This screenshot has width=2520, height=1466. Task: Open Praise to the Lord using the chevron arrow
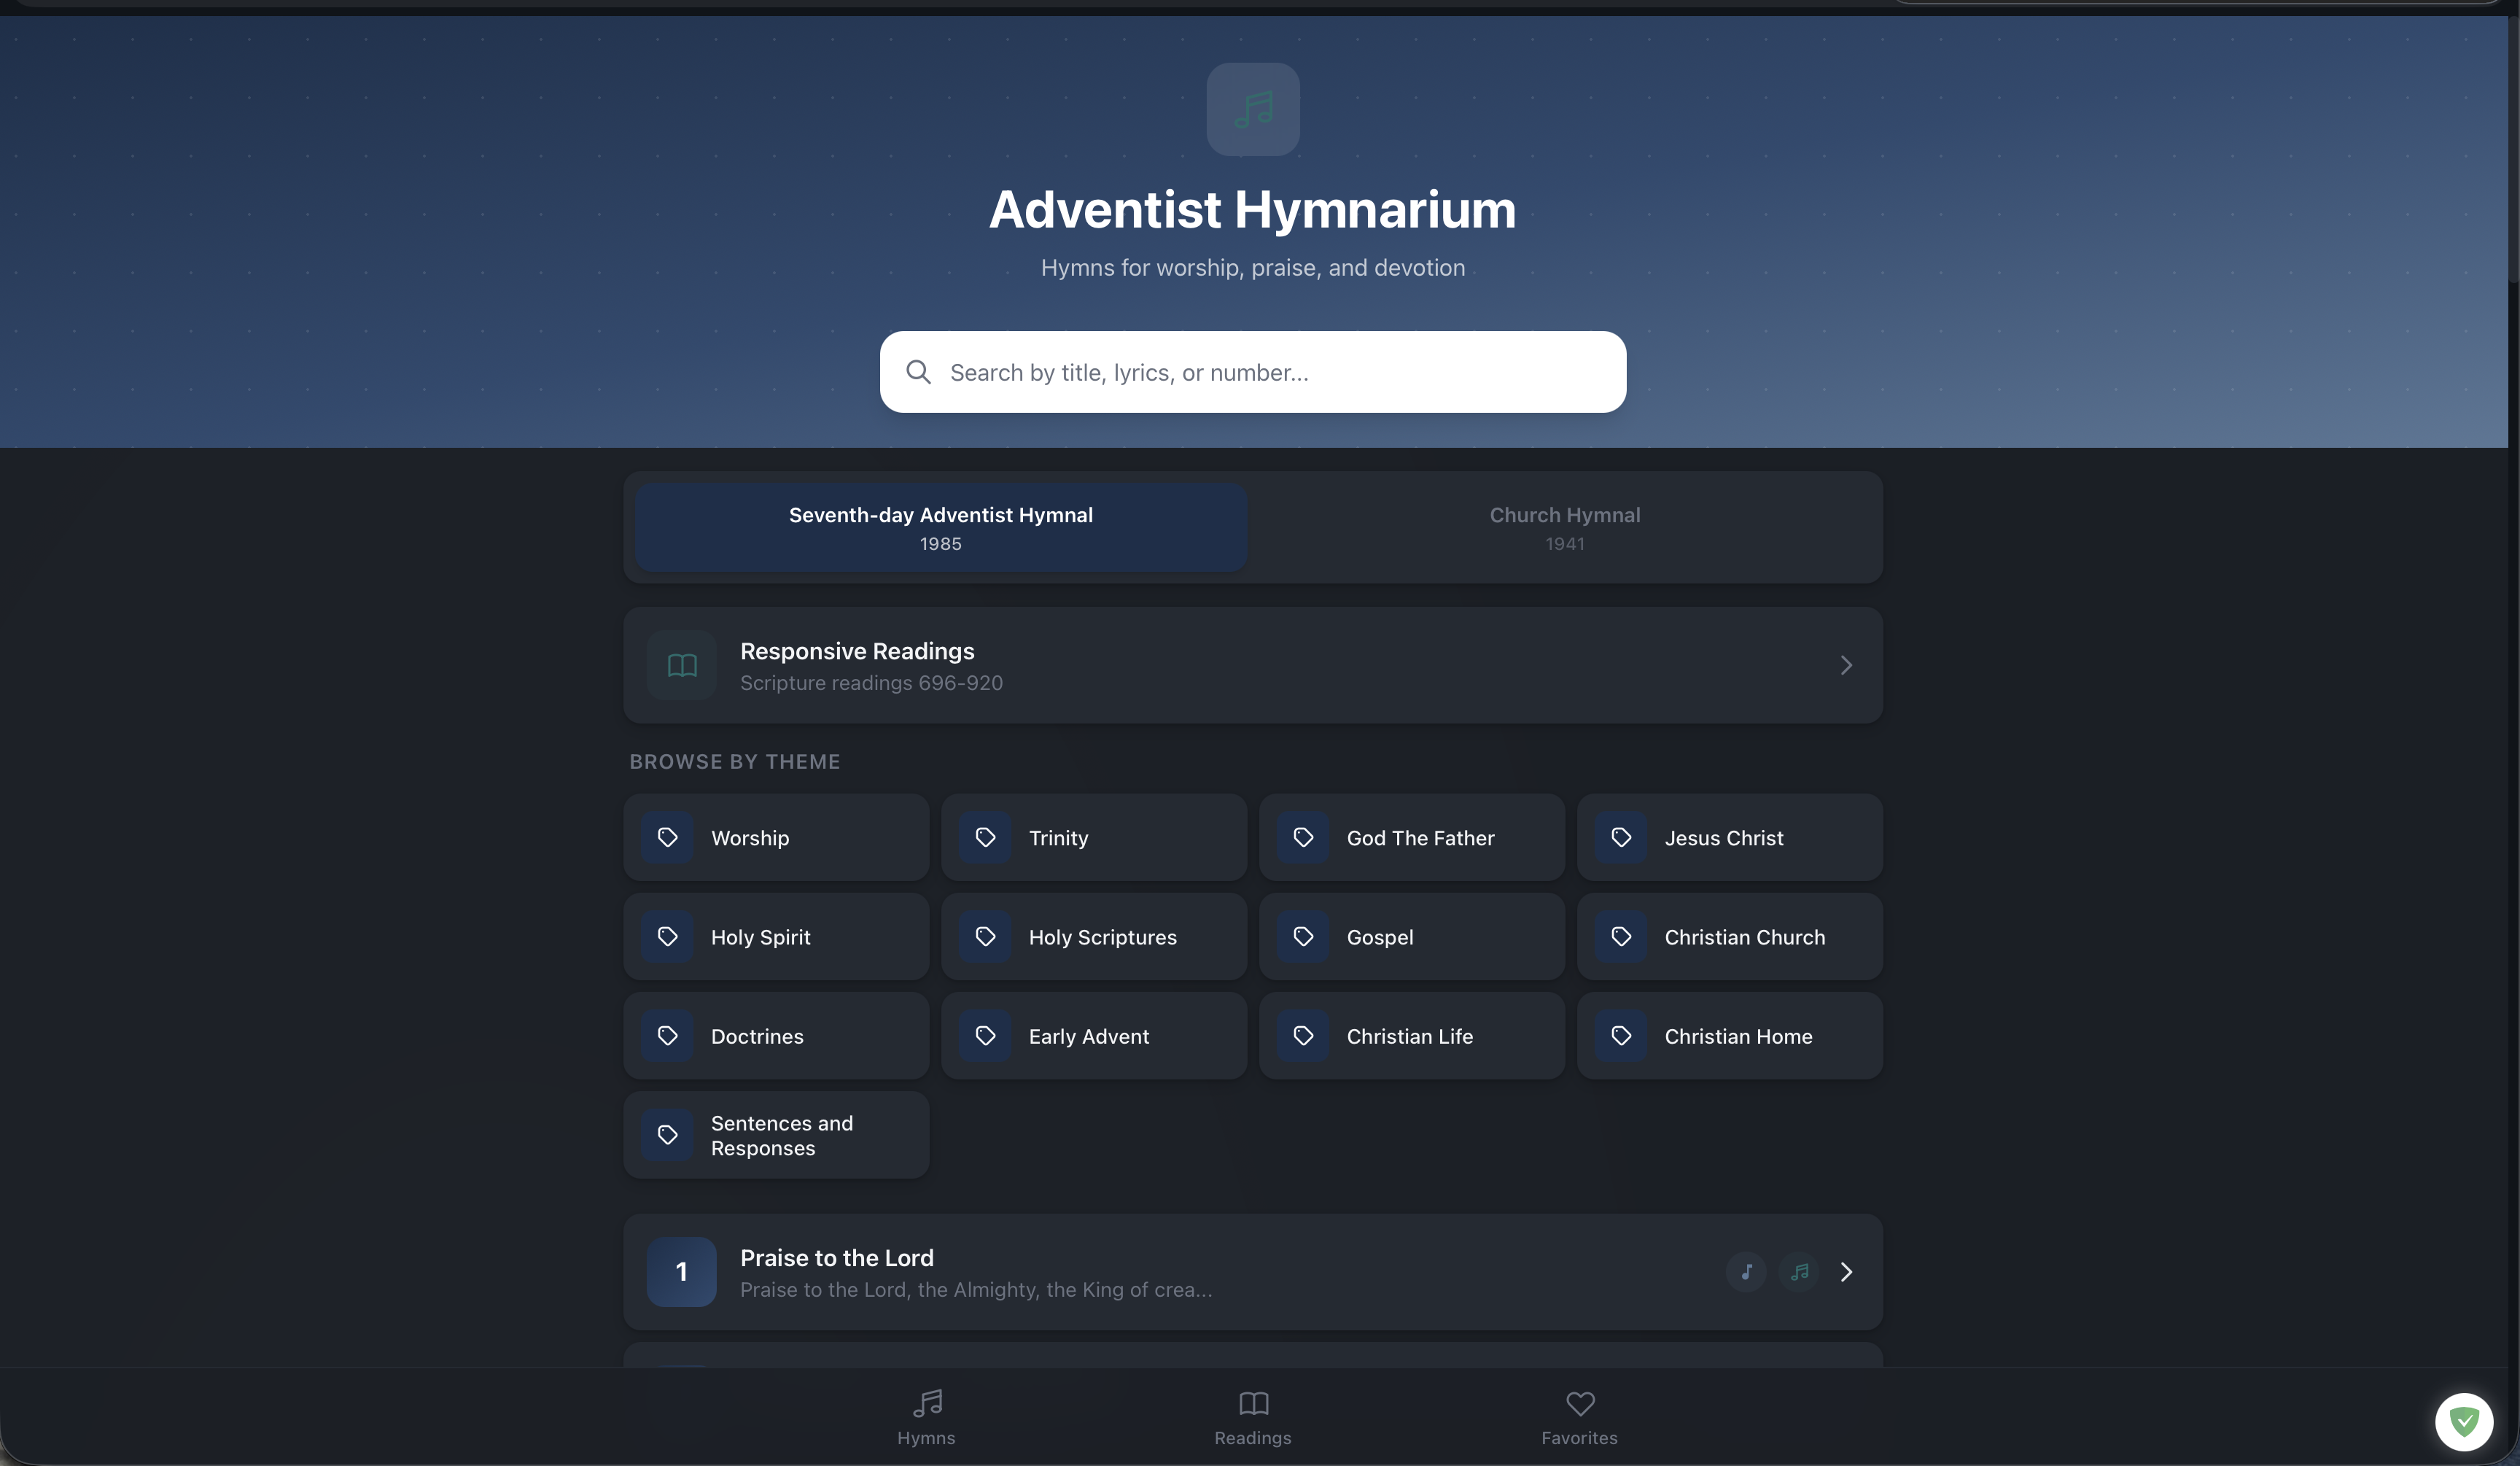point(1846,1272)
